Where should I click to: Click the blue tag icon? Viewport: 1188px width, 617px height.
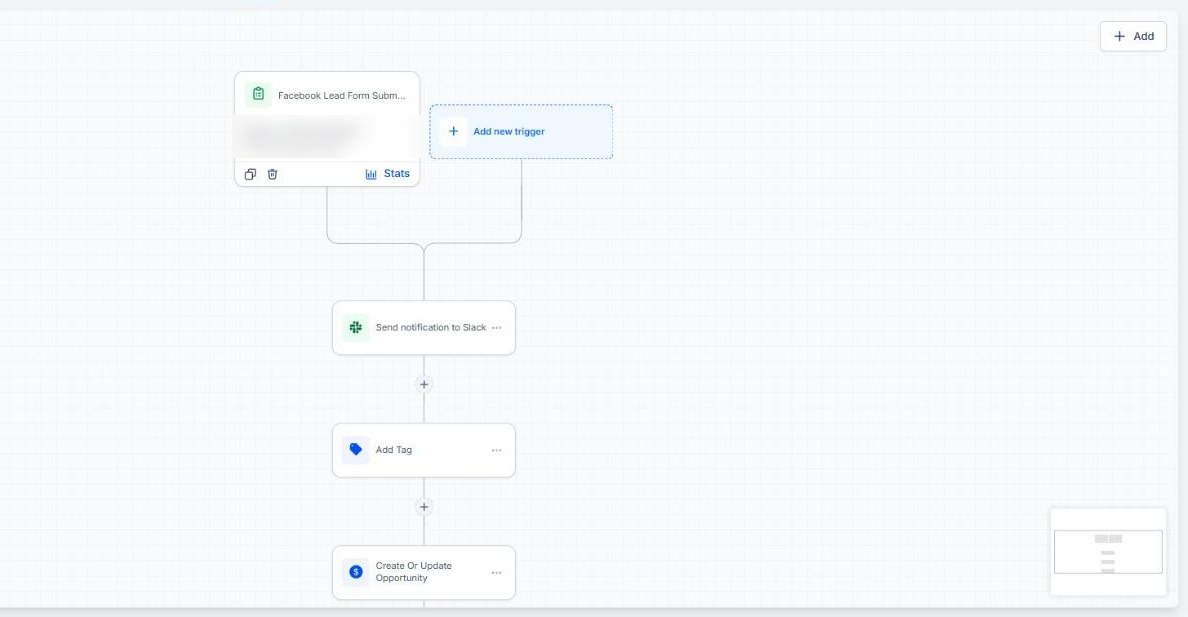click(355, 449)
